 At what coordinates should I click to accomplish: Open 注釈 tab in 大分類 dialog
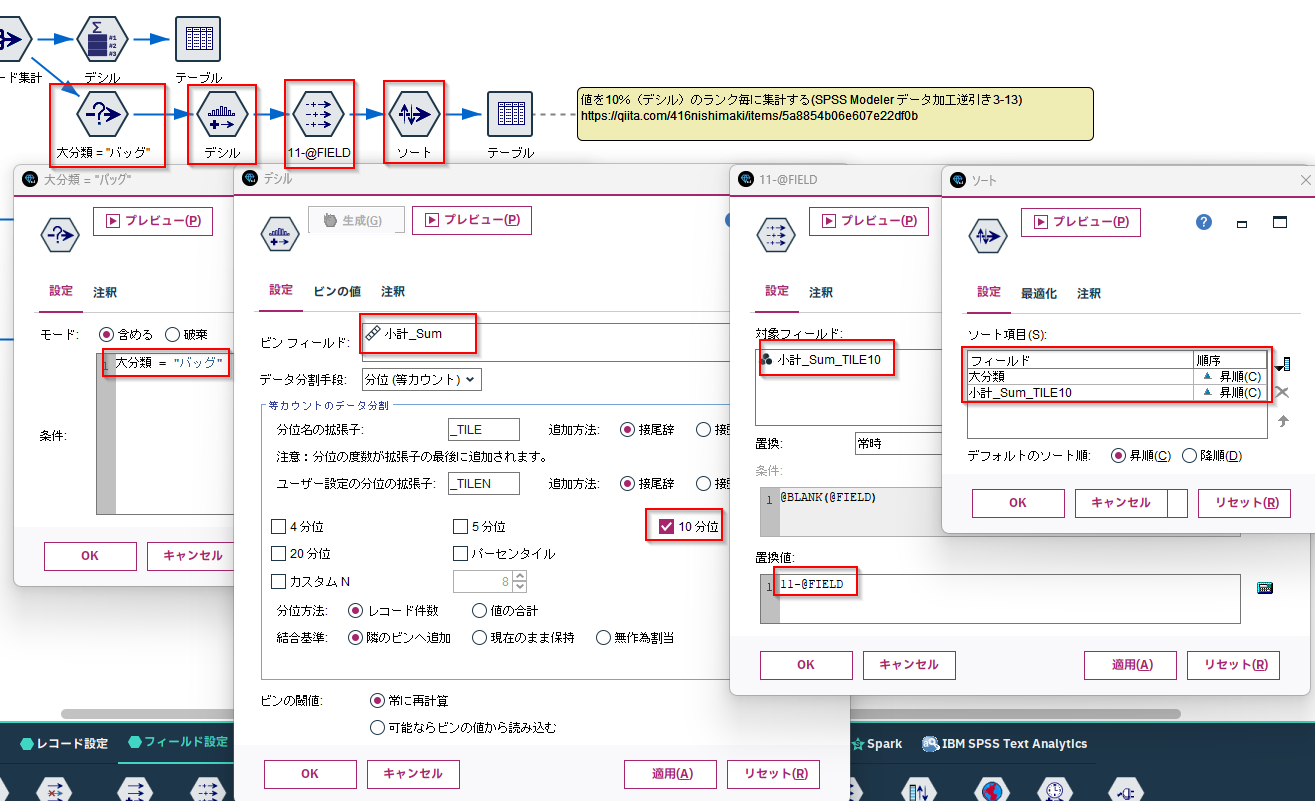coord(105,292)
